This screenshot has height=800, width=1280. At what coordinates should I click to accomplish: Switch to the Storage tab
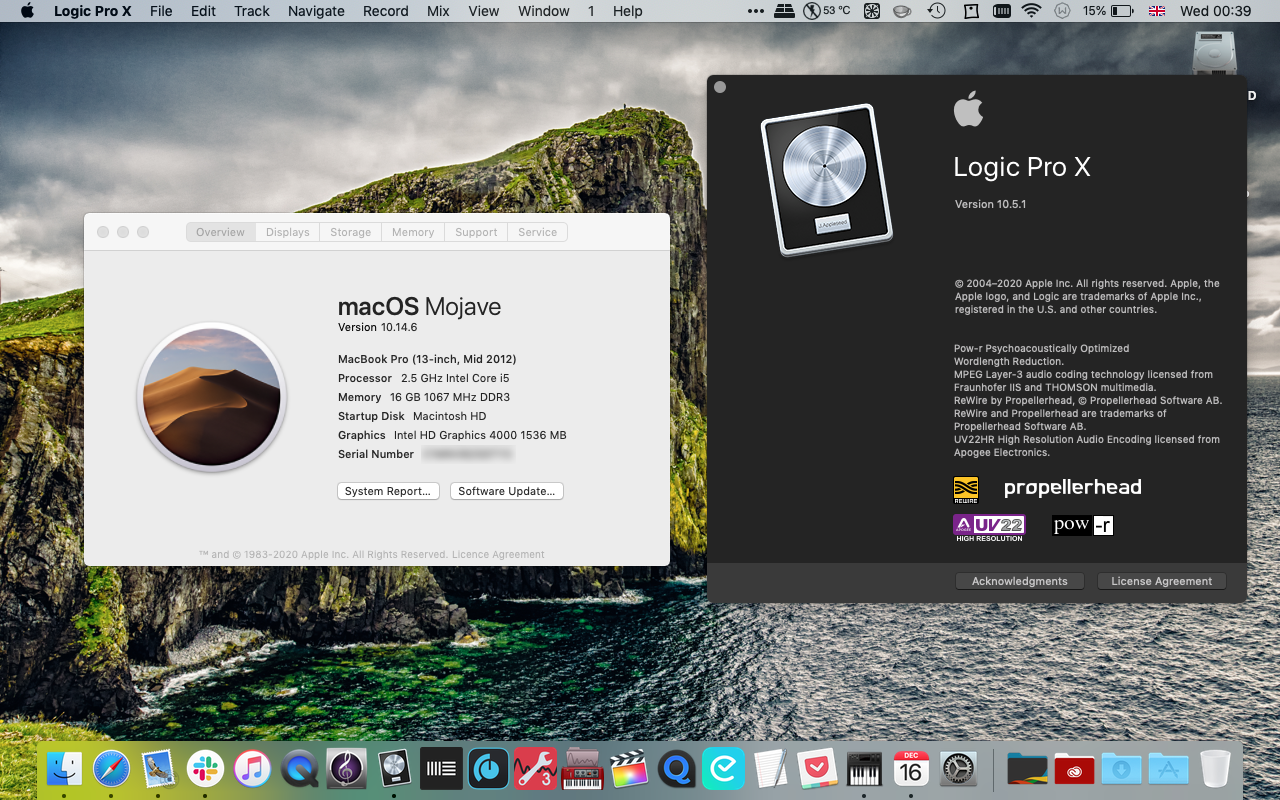pos(351,232)
